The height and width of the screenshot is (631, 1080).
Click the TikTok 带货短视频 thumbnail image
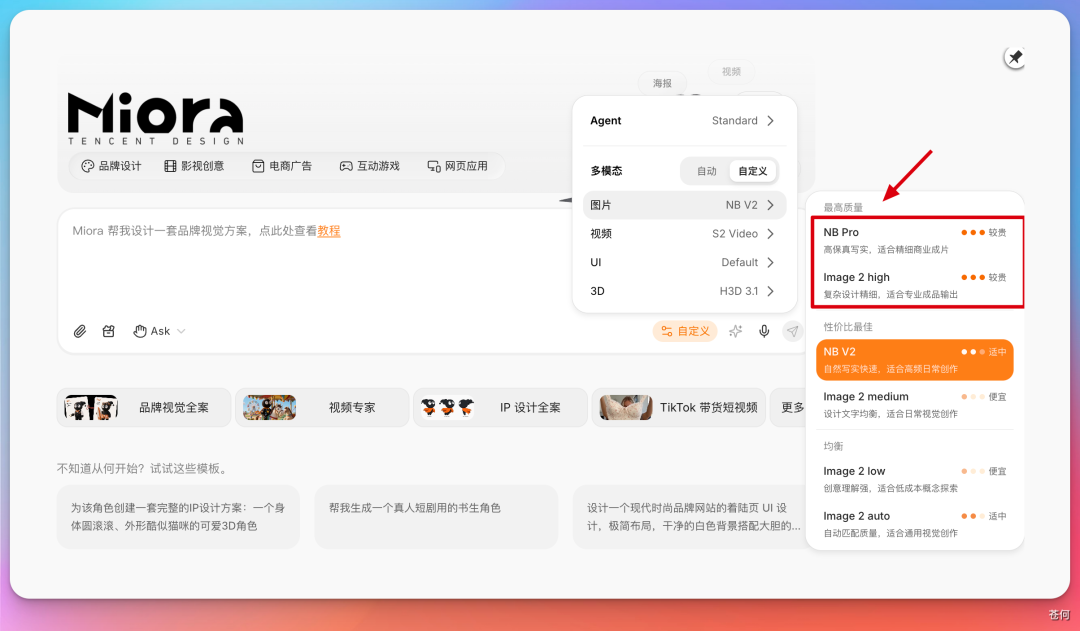(x=625, y=408)
